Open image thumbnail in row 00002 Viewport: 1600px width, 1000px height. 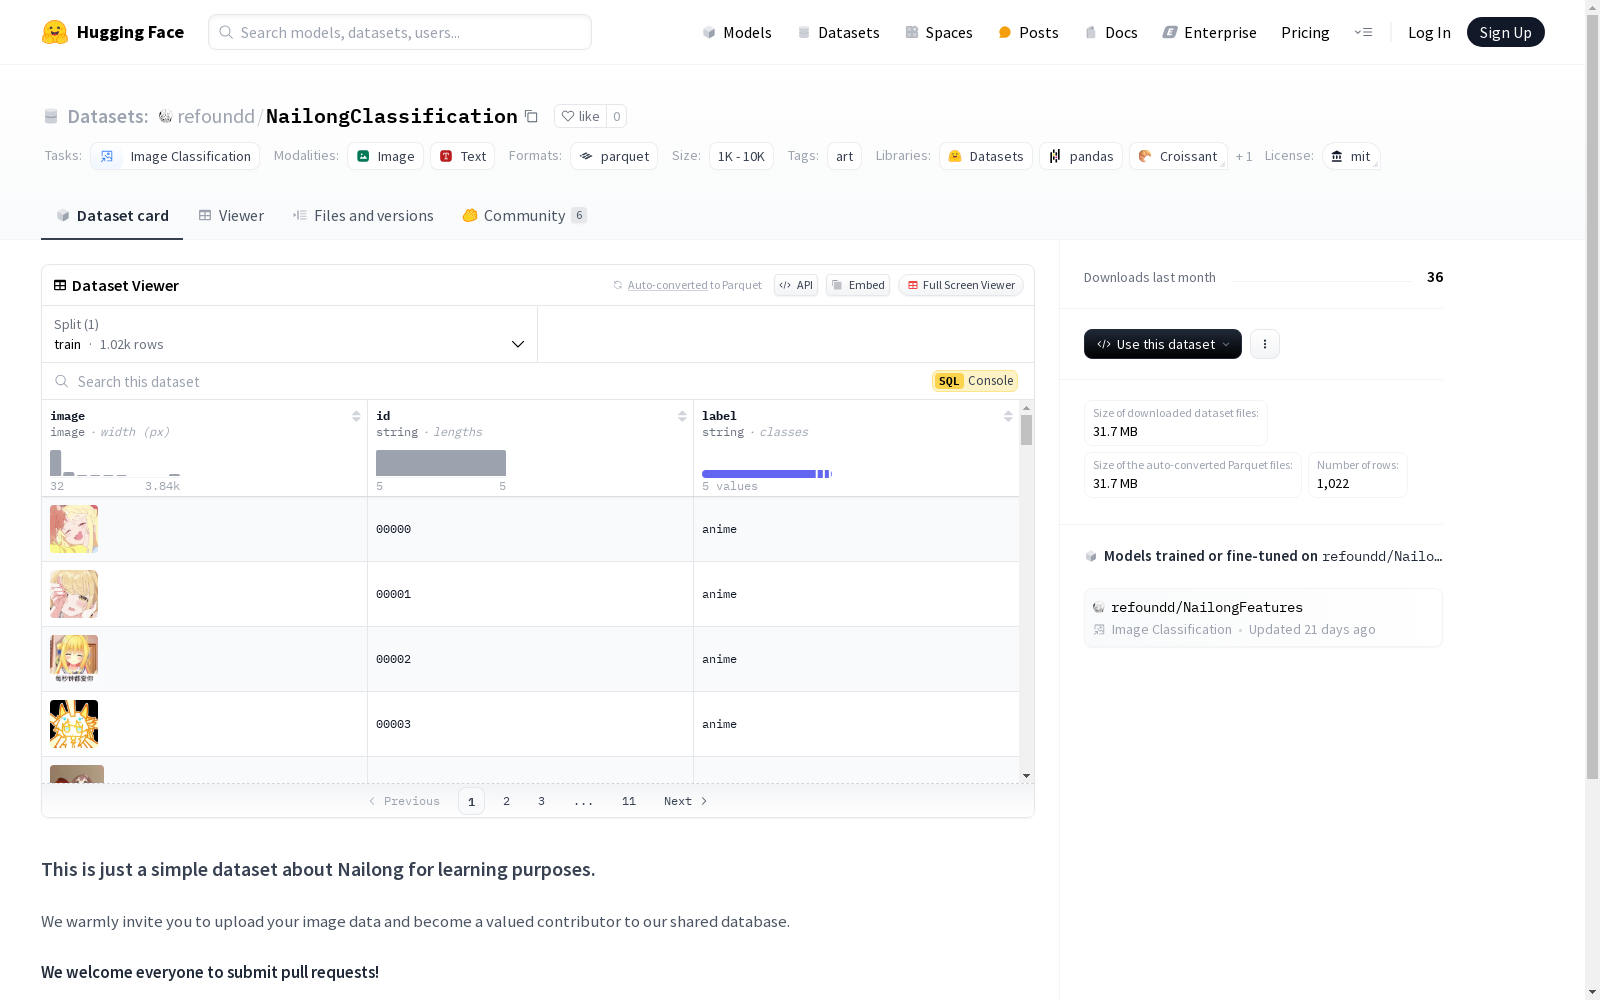(x=74, y=659)
